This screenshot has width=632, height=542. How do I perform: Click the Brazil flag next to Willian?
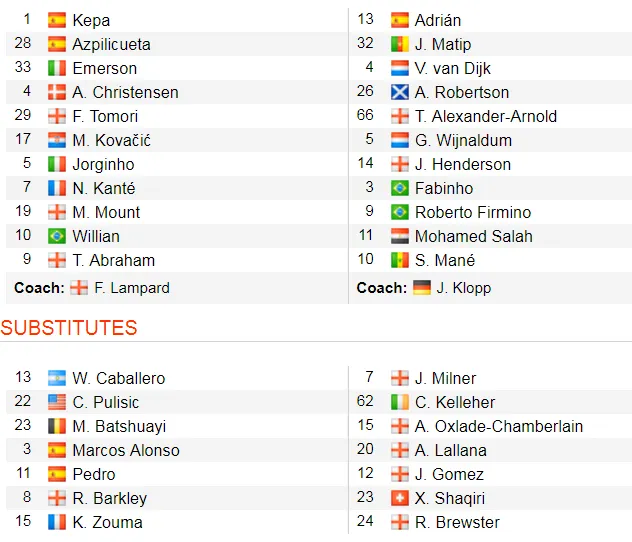(57, 236)
